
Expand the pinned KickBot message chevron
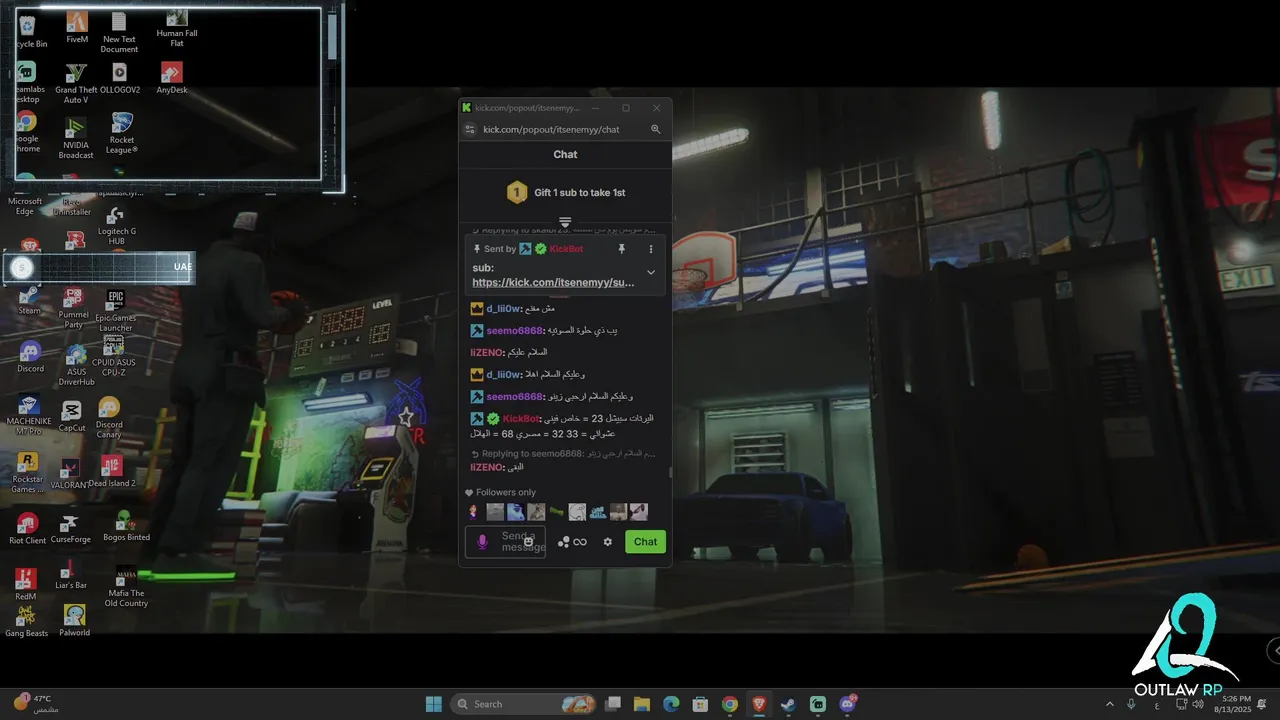coord(651,272)
